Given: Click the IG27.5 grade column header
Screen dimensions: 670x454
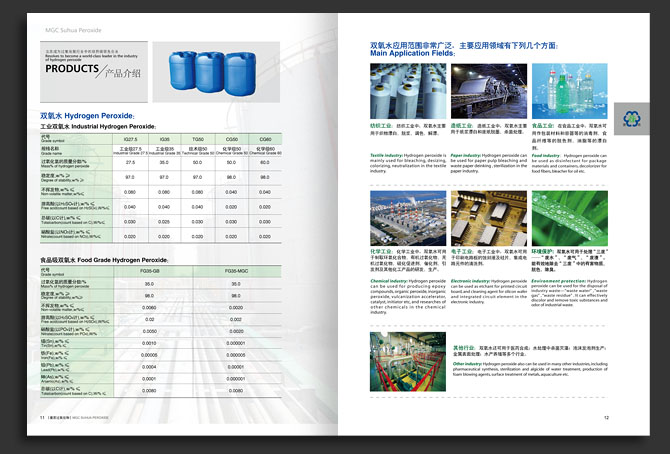Looking at the screenshot, I should pos(130,138).
